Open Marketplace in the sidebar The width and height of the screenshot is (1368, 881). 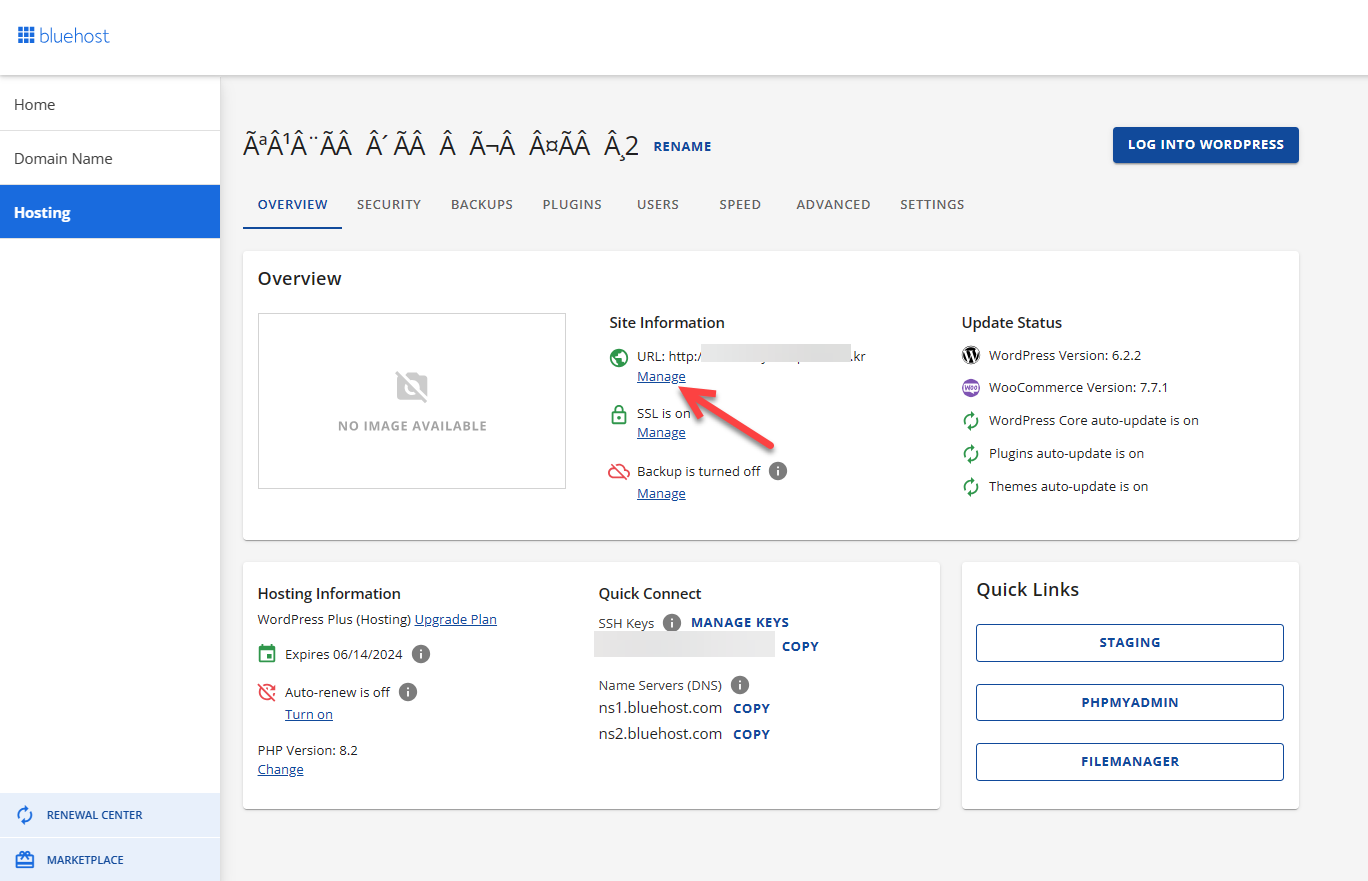(x=110, y=860)
